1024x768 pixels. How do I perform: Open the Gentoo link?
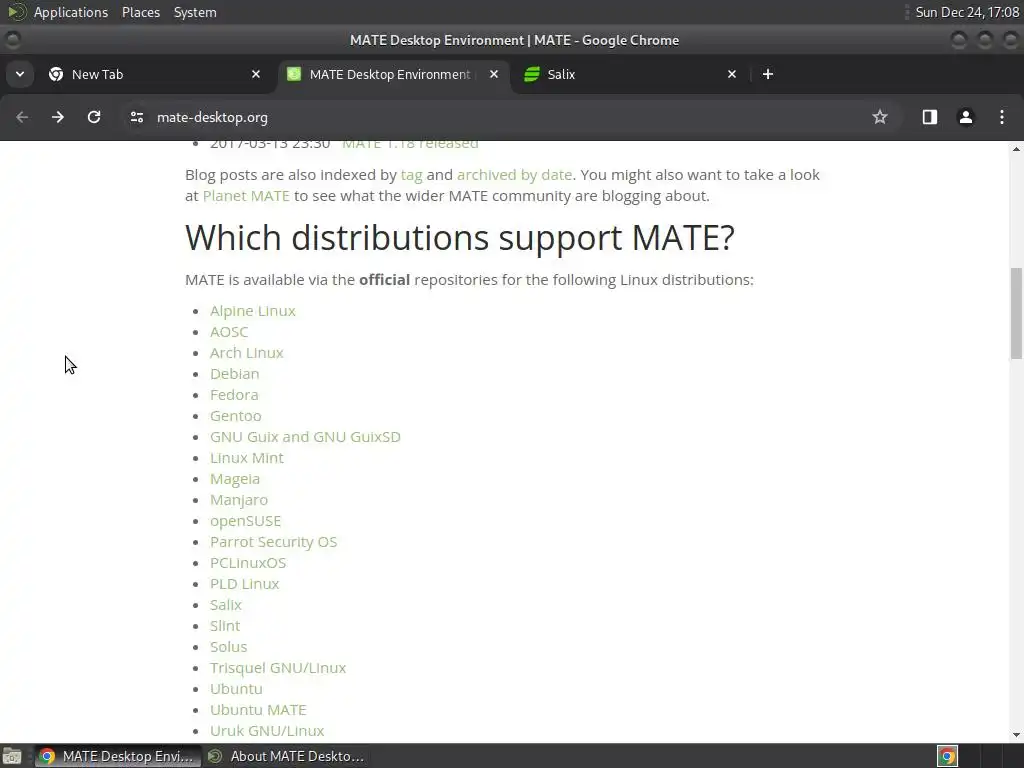point(236,415)
